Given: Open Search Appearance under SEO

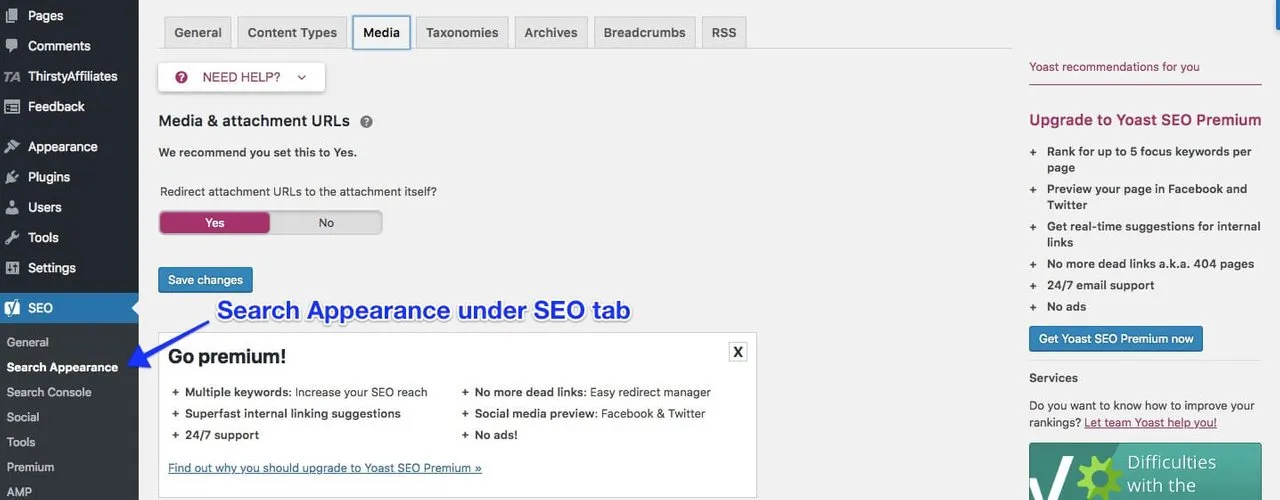Looking at the screenshot, I should [x=62, y=367].
